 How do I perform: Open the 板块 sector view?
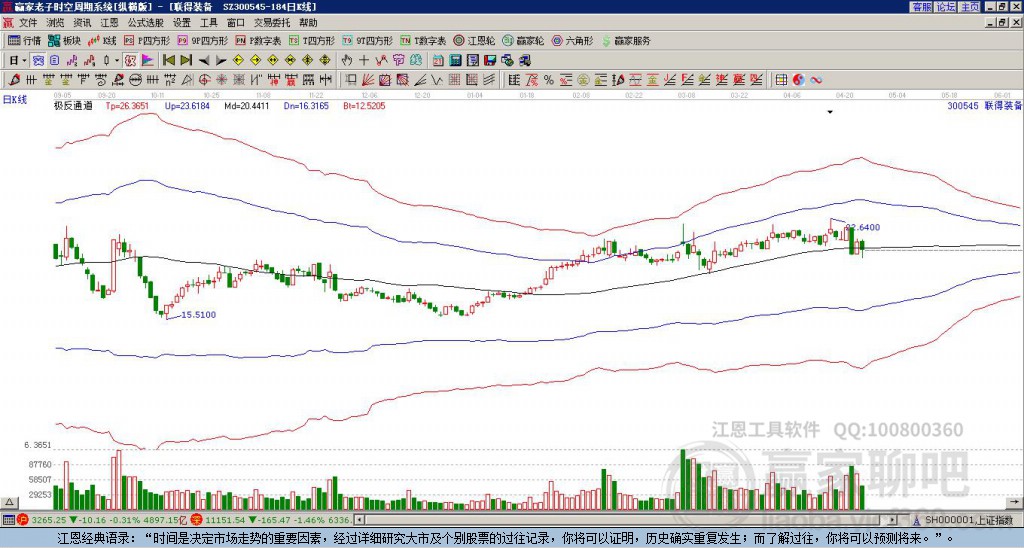tap(64, 40)
